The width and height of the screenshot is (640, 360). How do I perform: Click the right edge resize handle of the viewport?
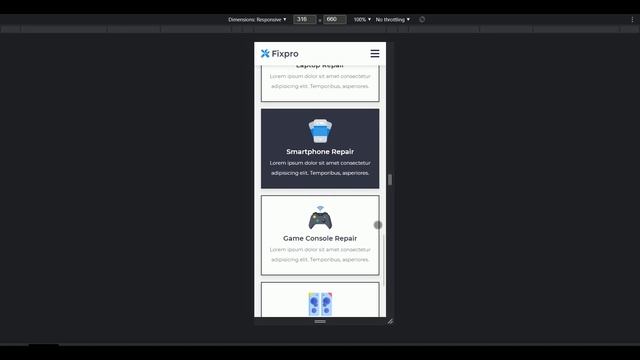[390, 180]
